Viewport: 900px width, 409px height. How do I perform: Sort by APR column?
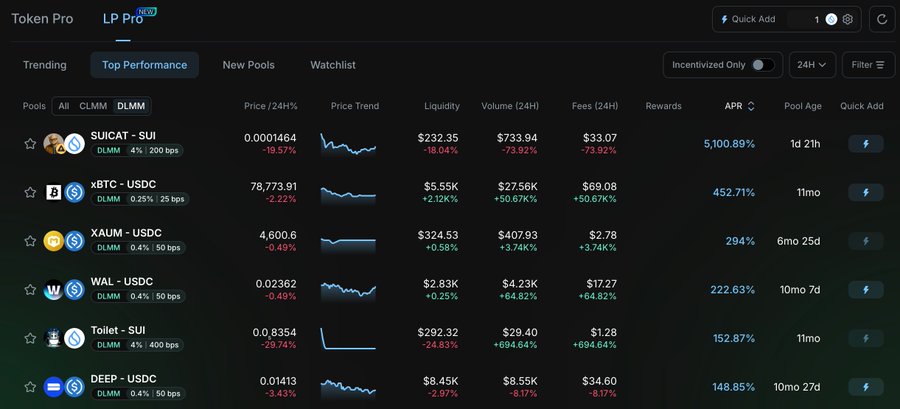tap(739, 106)
